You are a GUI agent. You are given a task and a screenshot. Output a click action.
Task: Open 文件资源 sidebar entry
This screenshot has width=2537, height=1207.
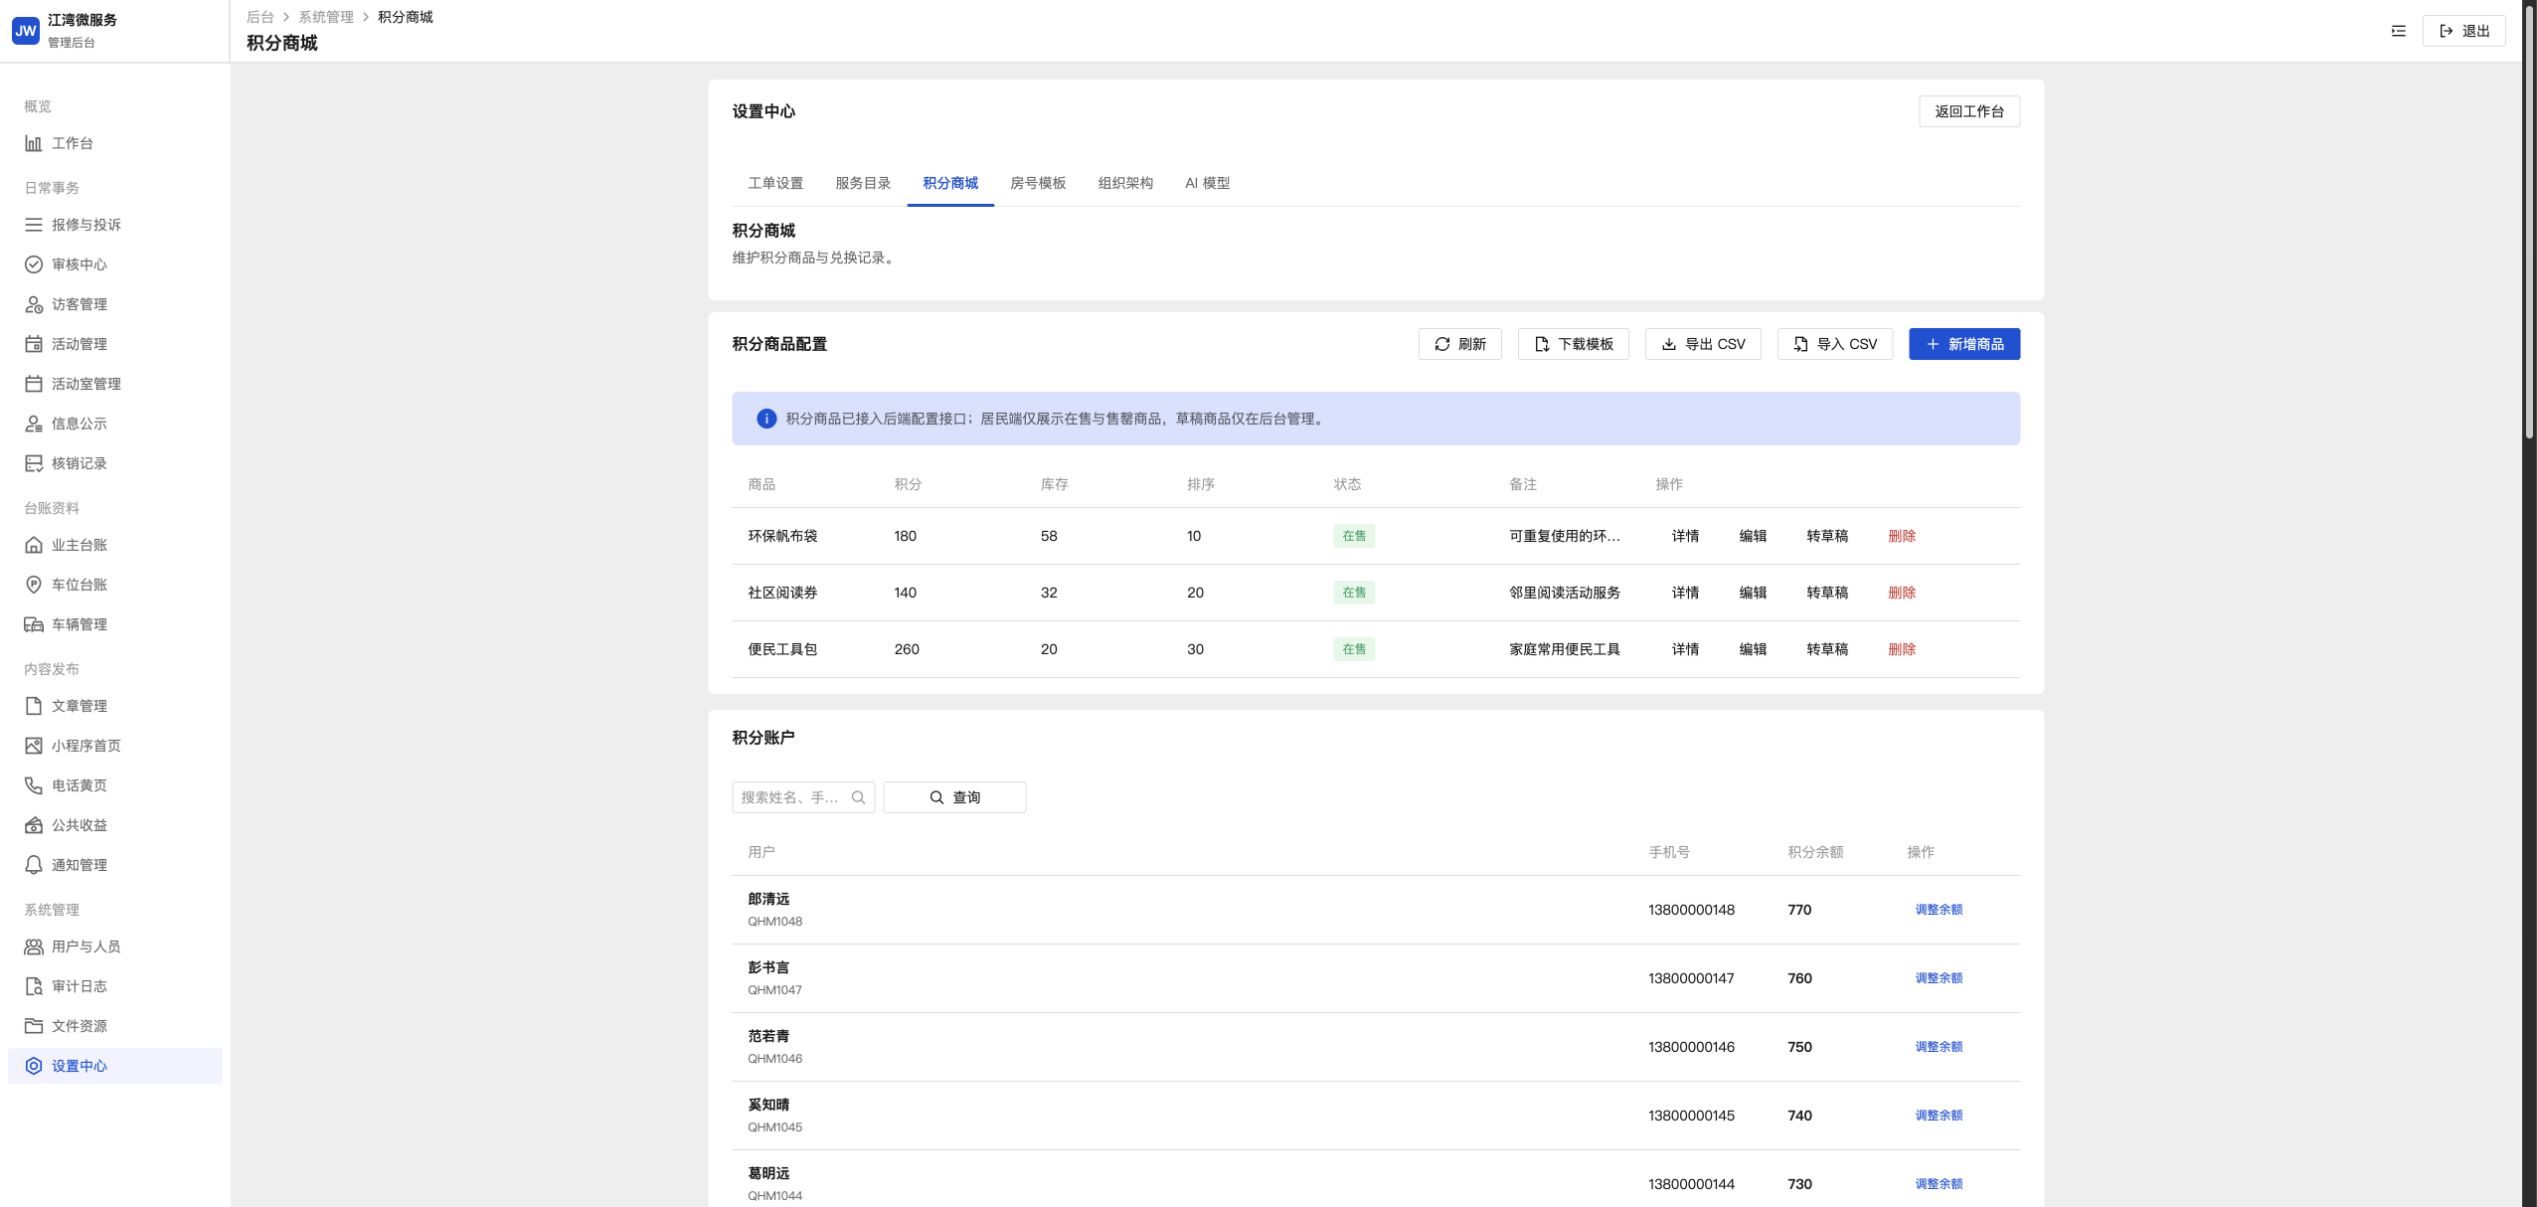pyautogui.click(x=115, y=1026)
